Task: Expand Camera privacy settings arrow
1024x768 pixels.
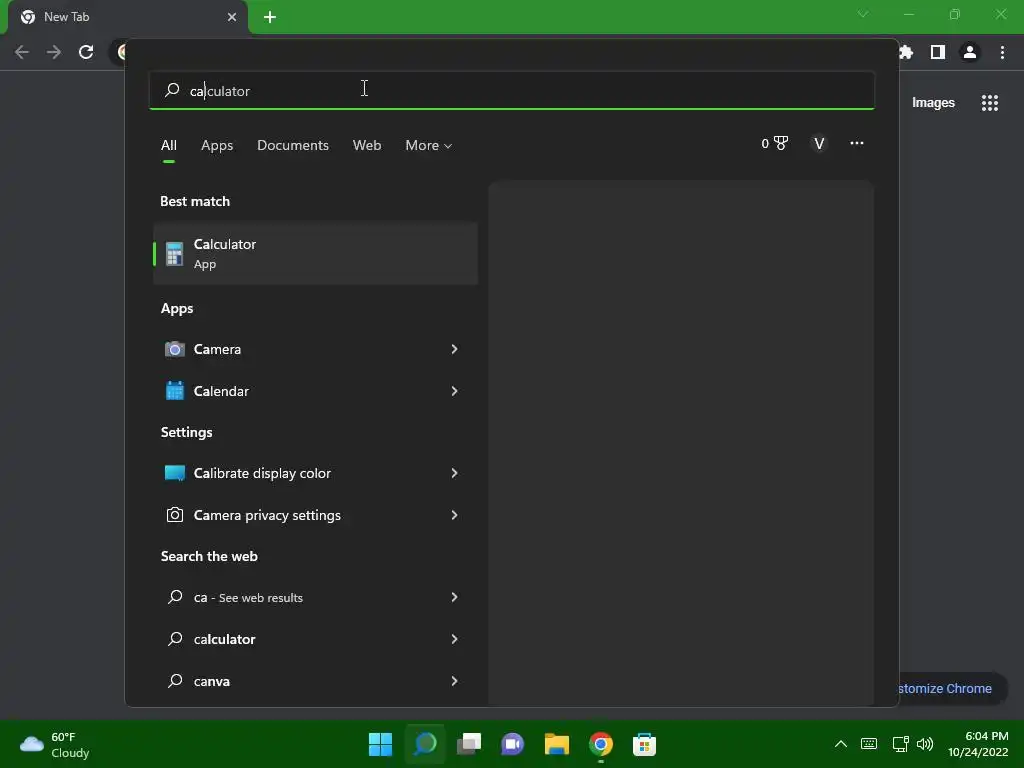Action: 454,515
